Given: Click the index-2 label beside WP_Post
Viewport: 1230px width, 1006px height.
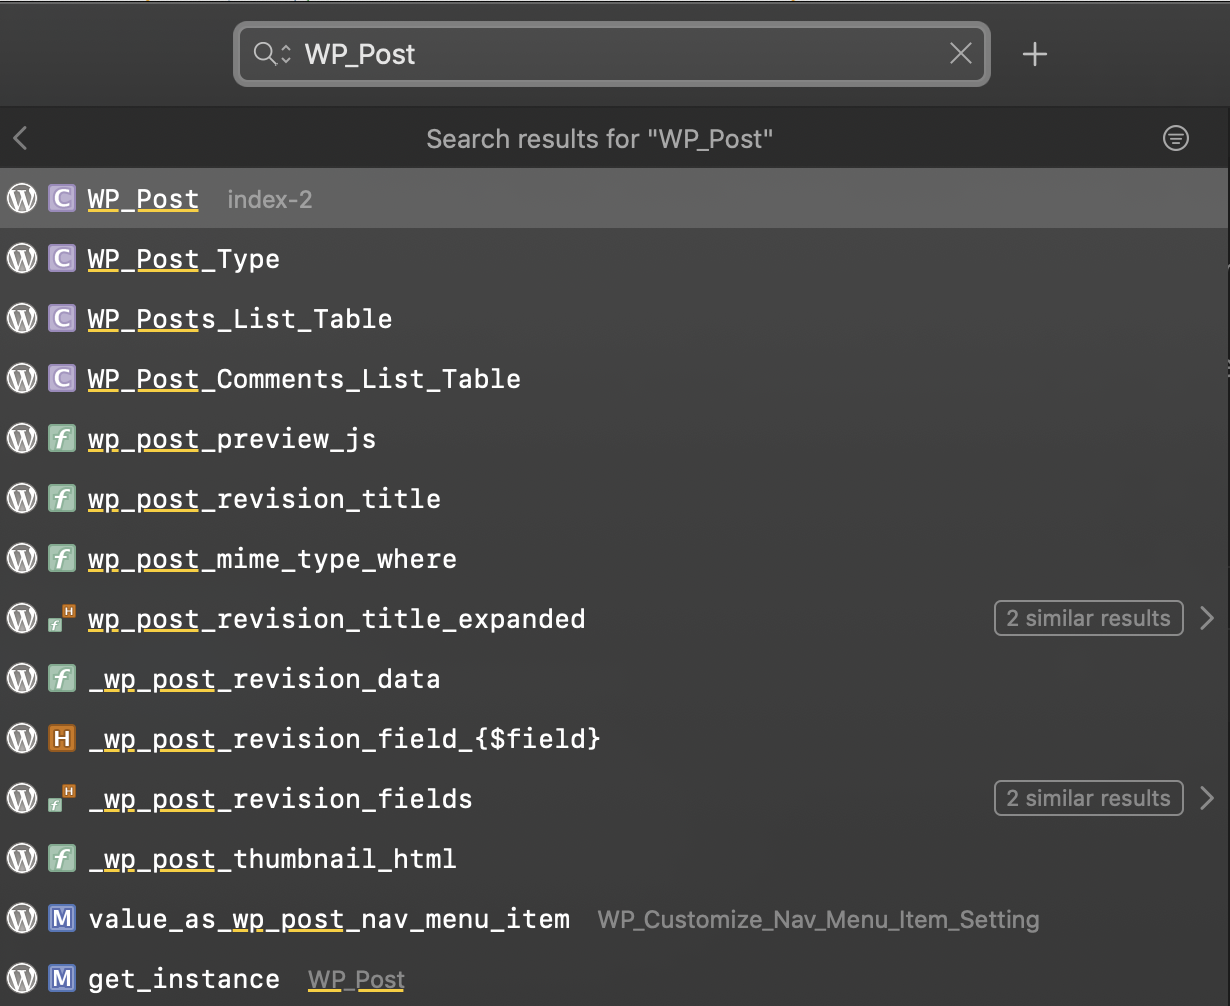Looking at the screenshot, I should (x=270, y=199).
